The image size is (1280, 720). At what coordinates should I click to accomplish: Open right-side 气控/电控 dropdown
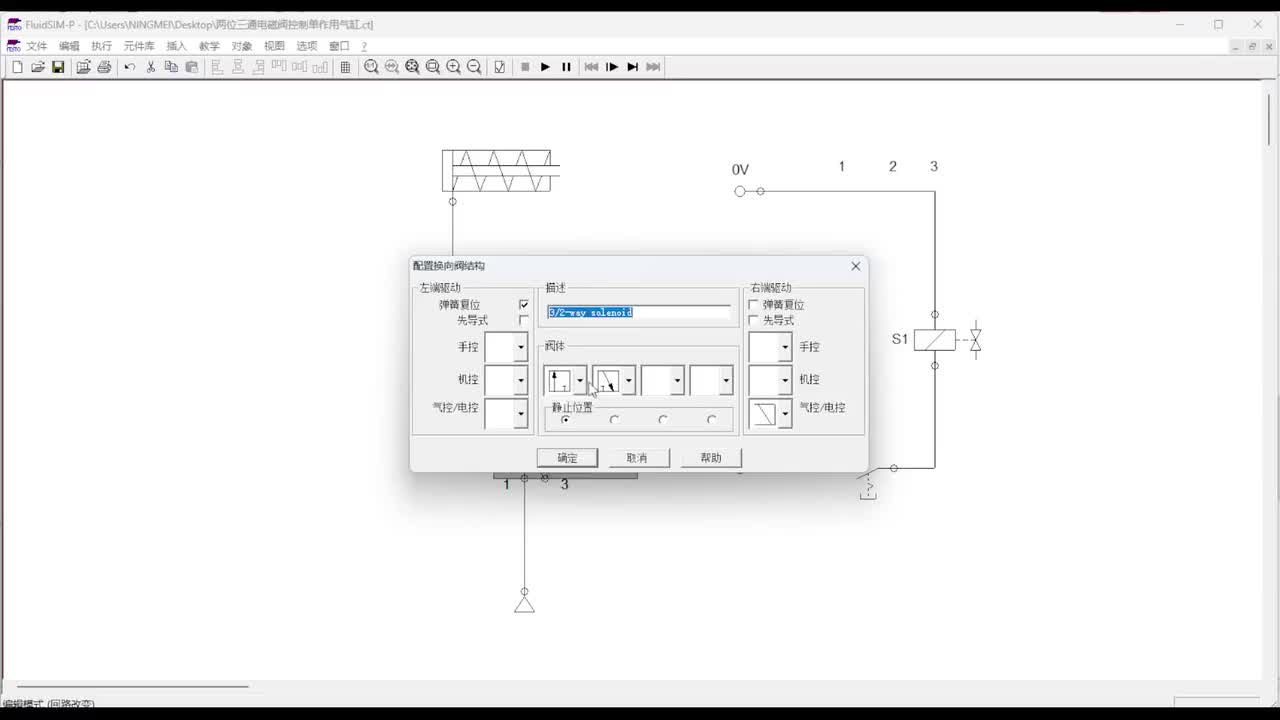[x=785, y=413]
